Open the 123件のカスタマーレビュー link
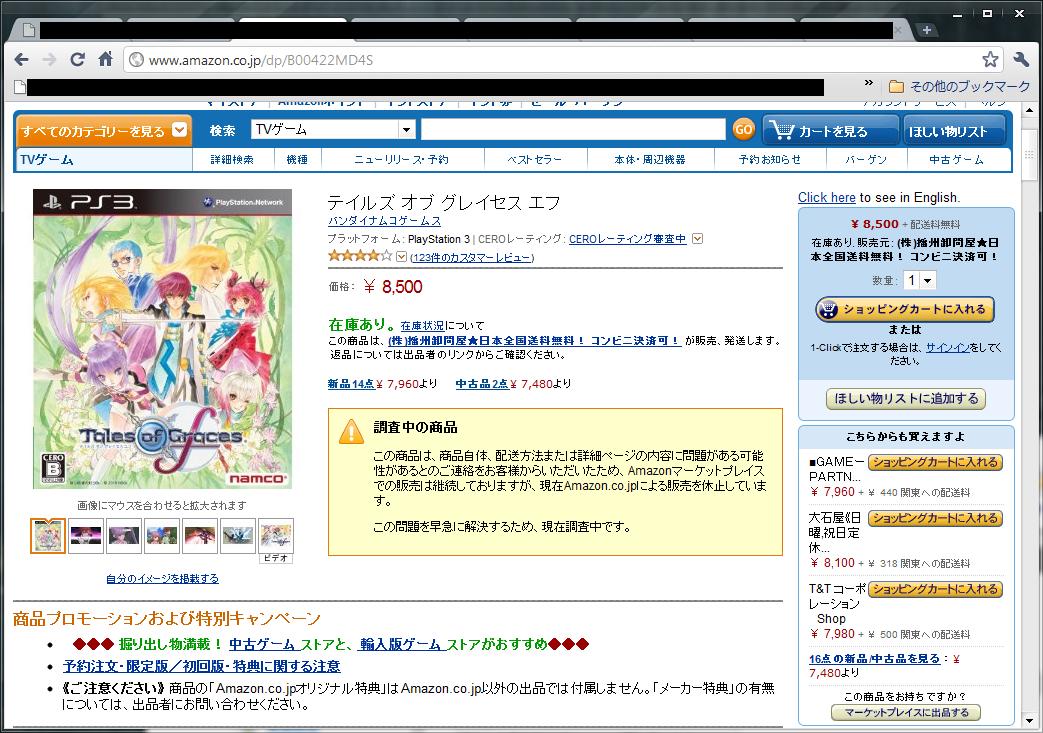Screen dimensions: 1043x733 pyautogui.click(x=472, y=257)
